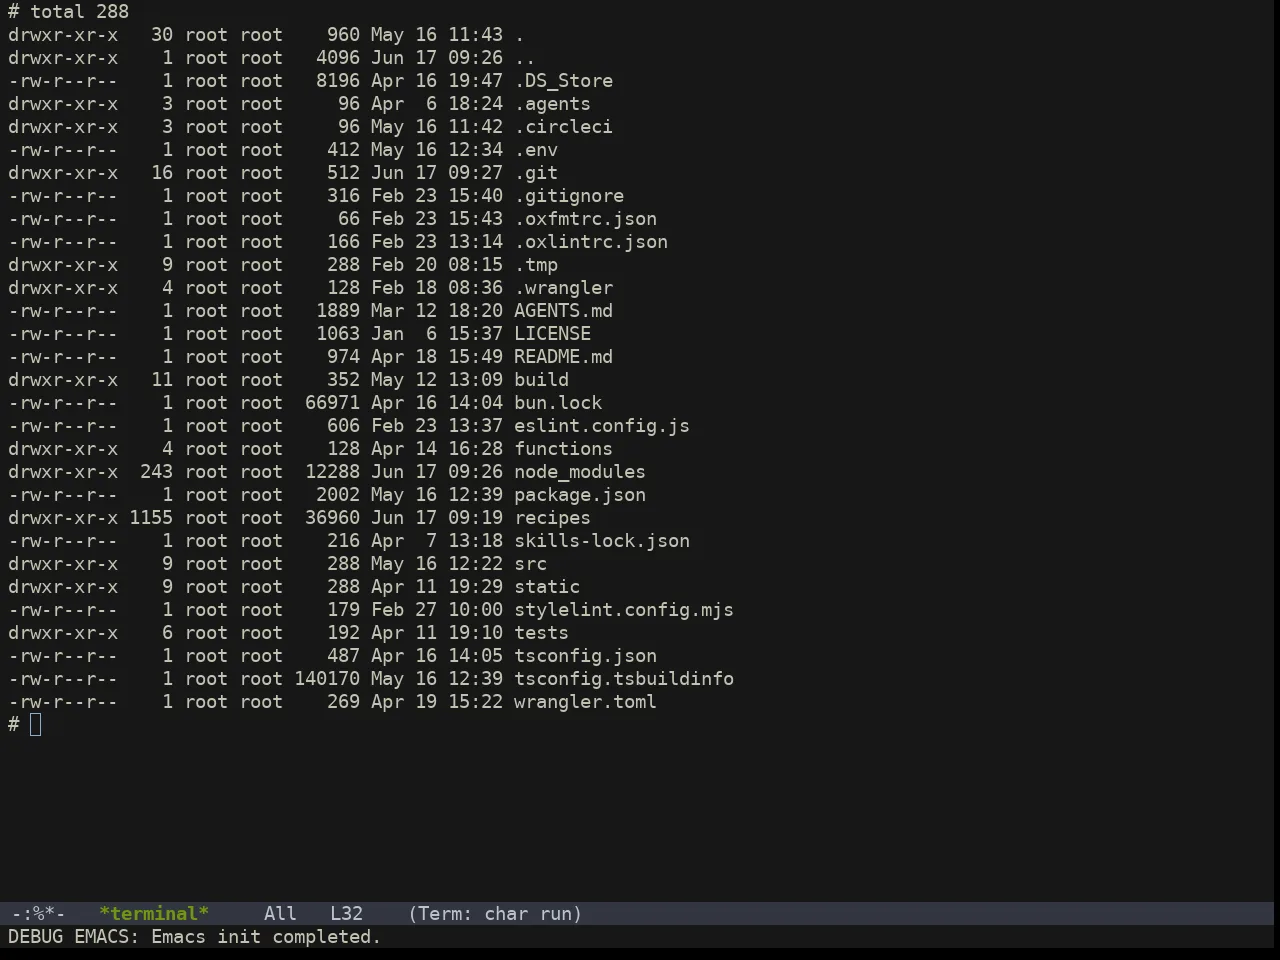Select the node_modules directory name

[x=580, y=472]
